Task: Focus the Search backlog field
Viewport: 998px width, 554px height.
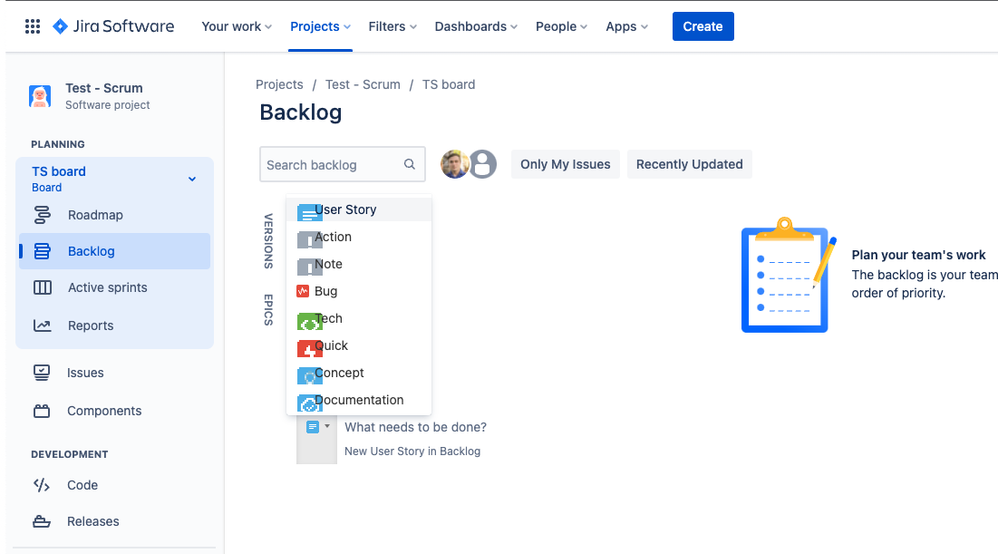Action: 342,164
